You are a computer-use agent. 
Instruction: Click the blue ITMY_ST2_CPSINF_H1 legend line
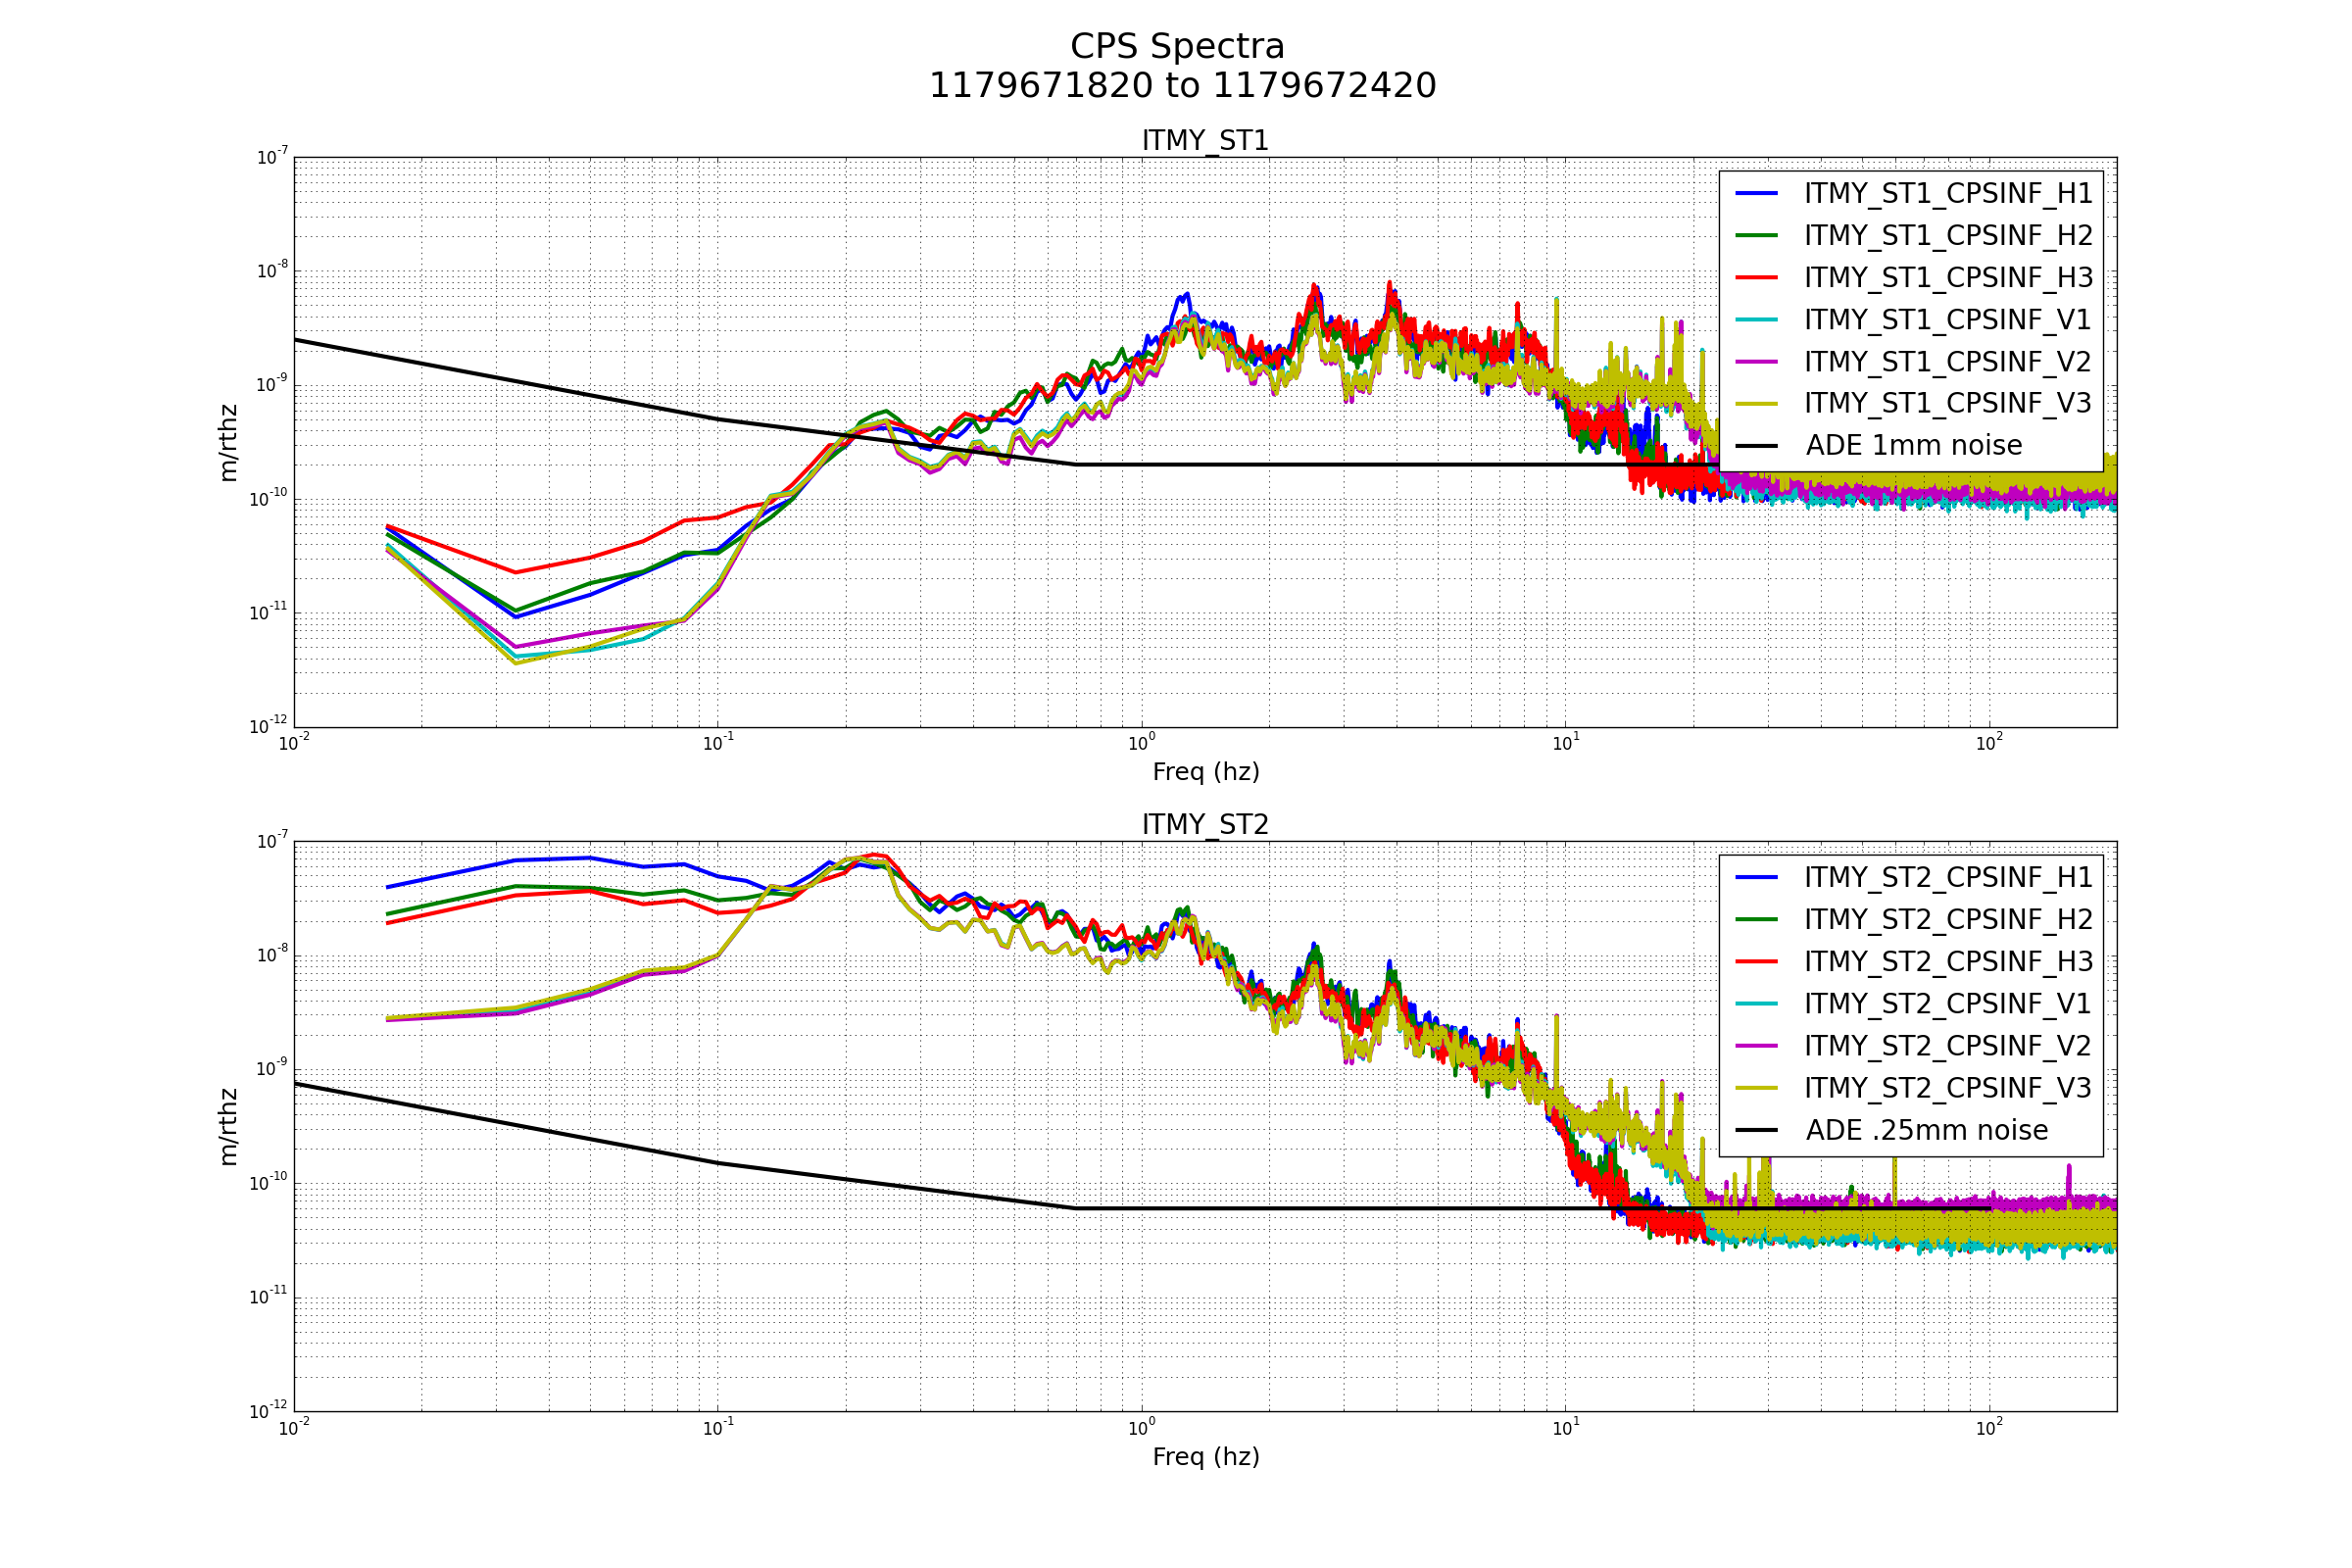(x=1756, y=877)
